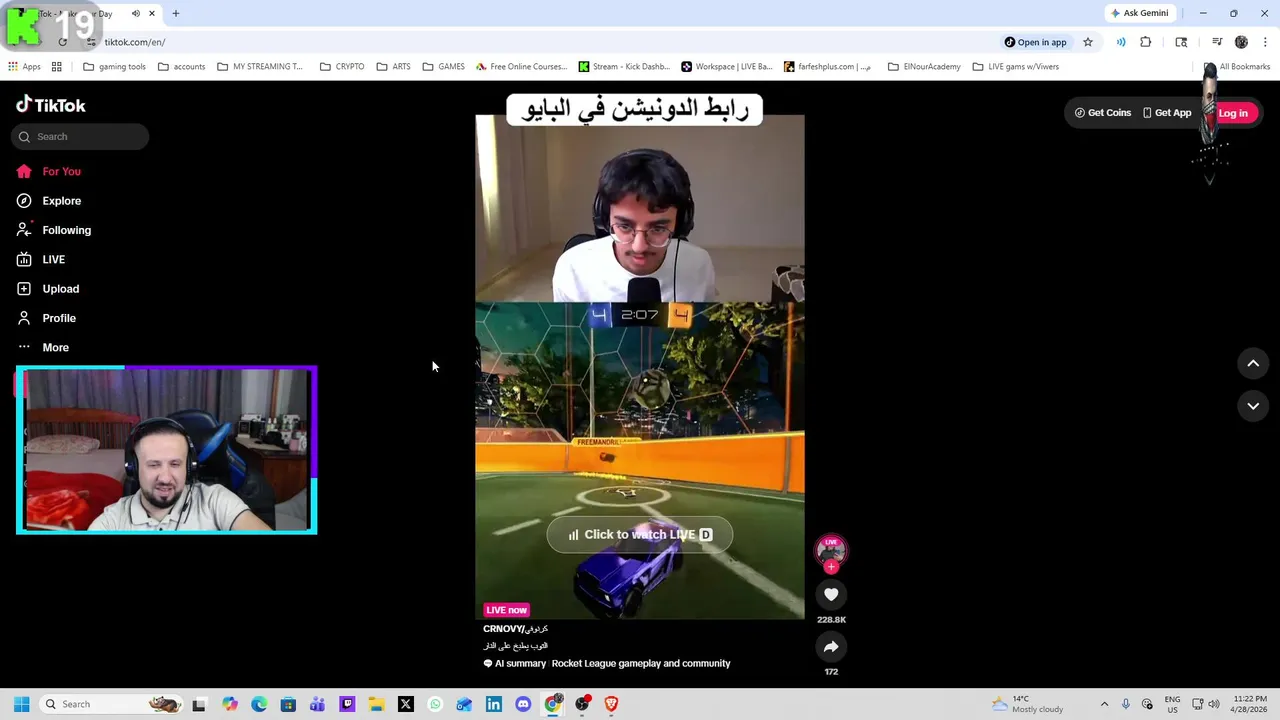
Task: Open the MY STREAMING T... bookmark folder
Action: point(259,67)
